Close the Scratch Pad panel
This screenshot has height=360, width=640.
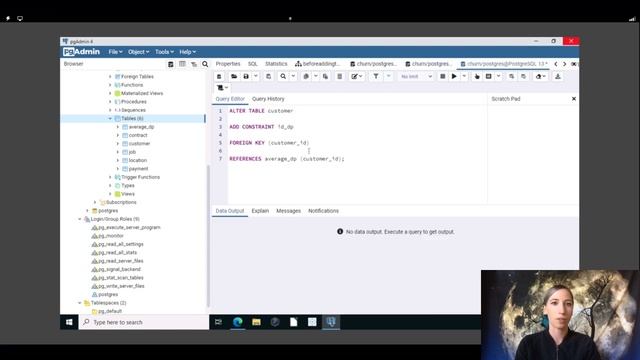pos(573,99)
